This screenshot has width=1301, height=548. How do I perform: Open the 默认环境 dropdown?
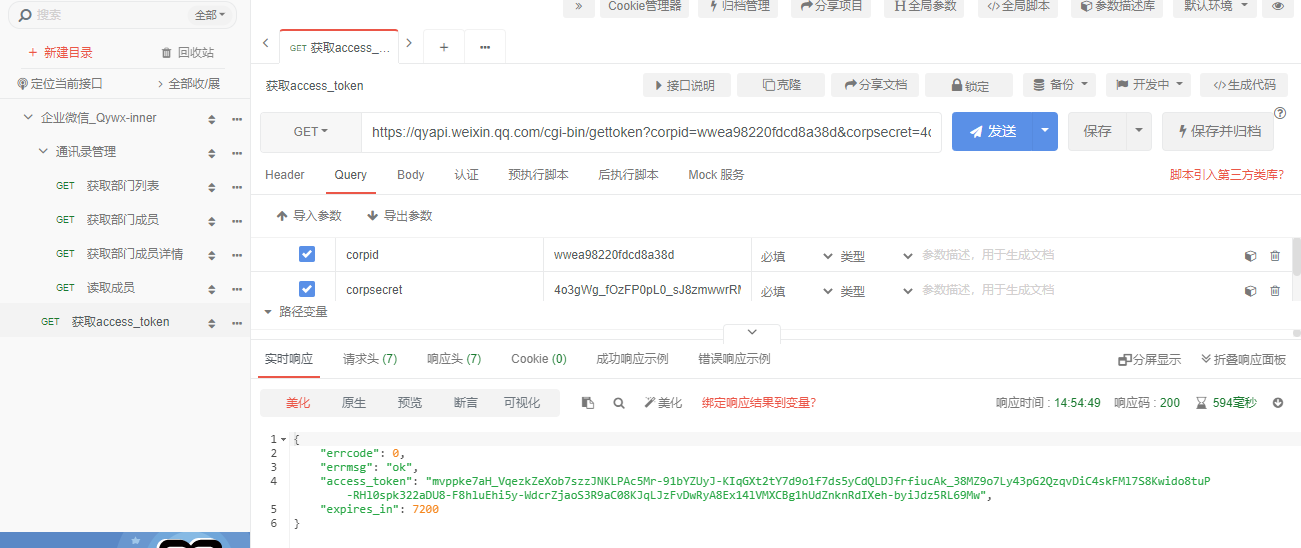click(1215, 6)
